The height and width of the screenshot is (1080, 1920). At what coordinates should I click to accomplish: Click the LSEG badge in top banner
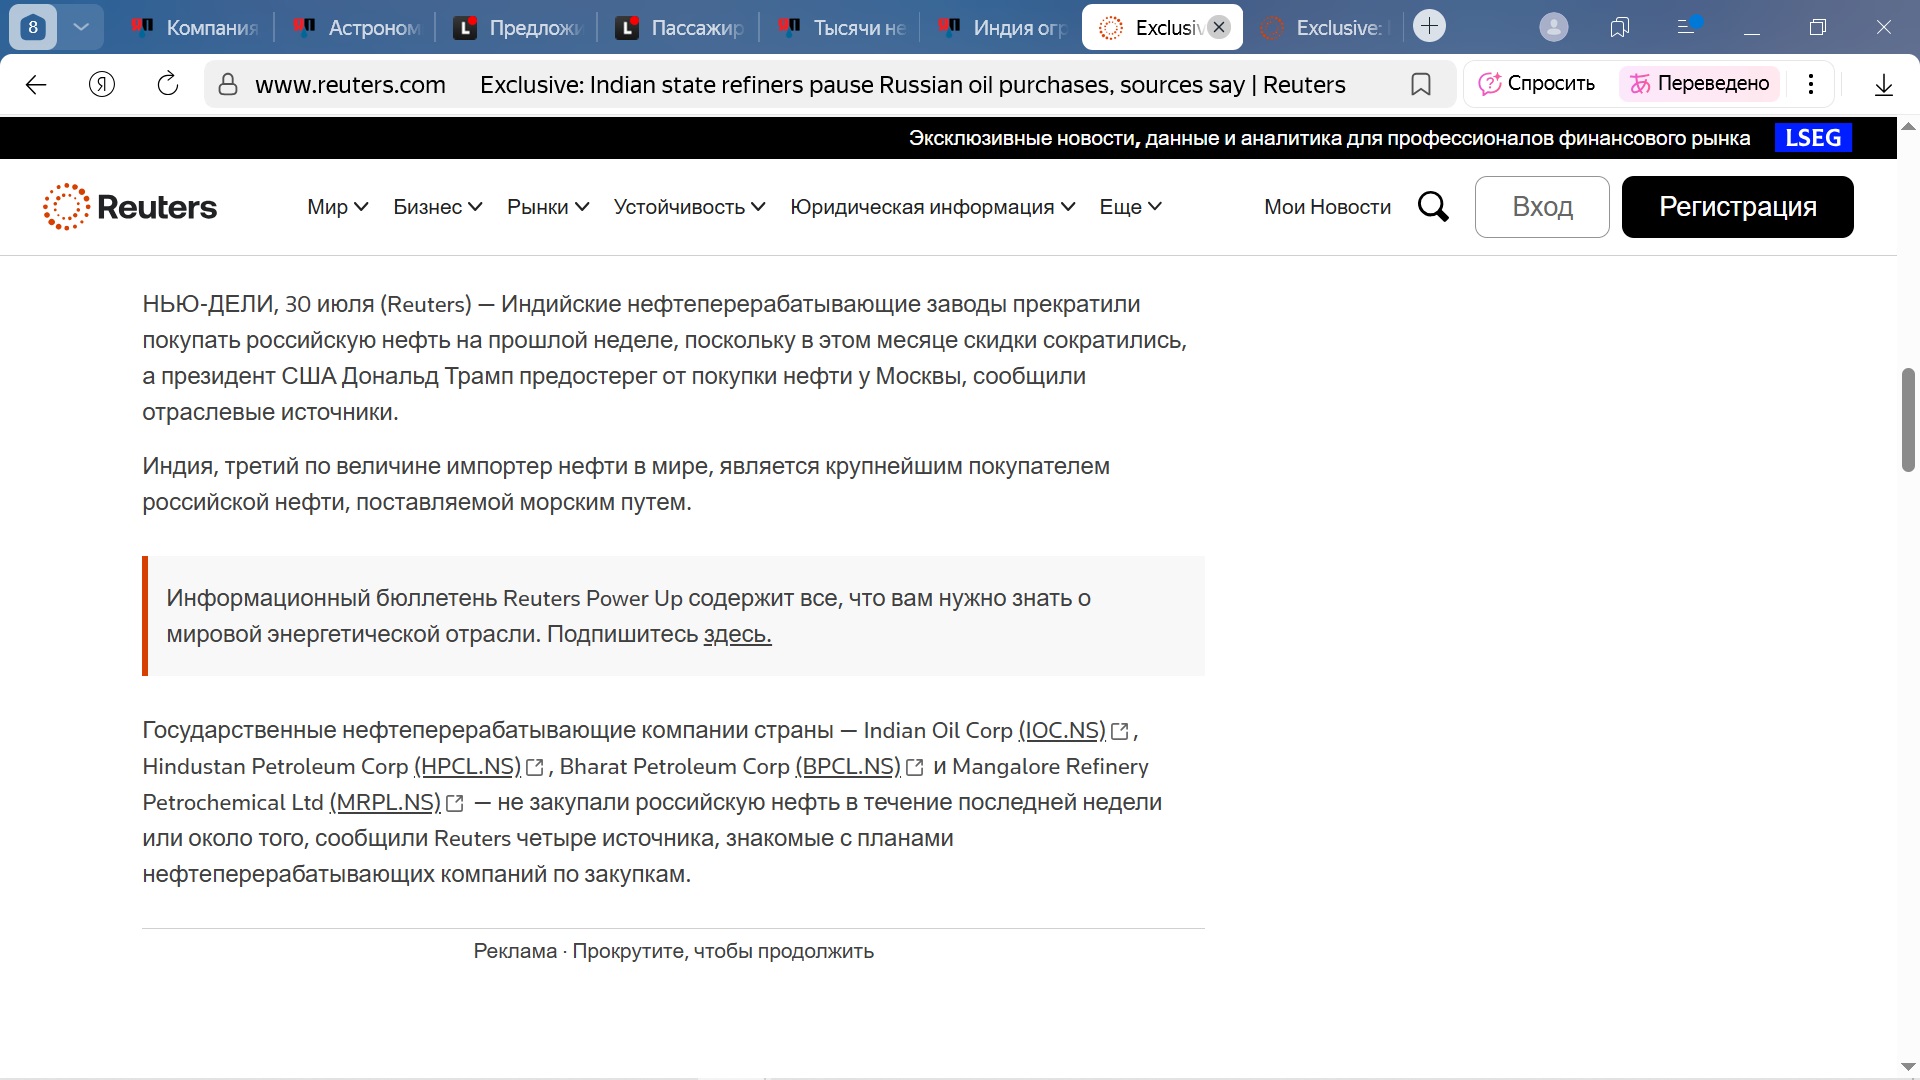pos(1813,138)
